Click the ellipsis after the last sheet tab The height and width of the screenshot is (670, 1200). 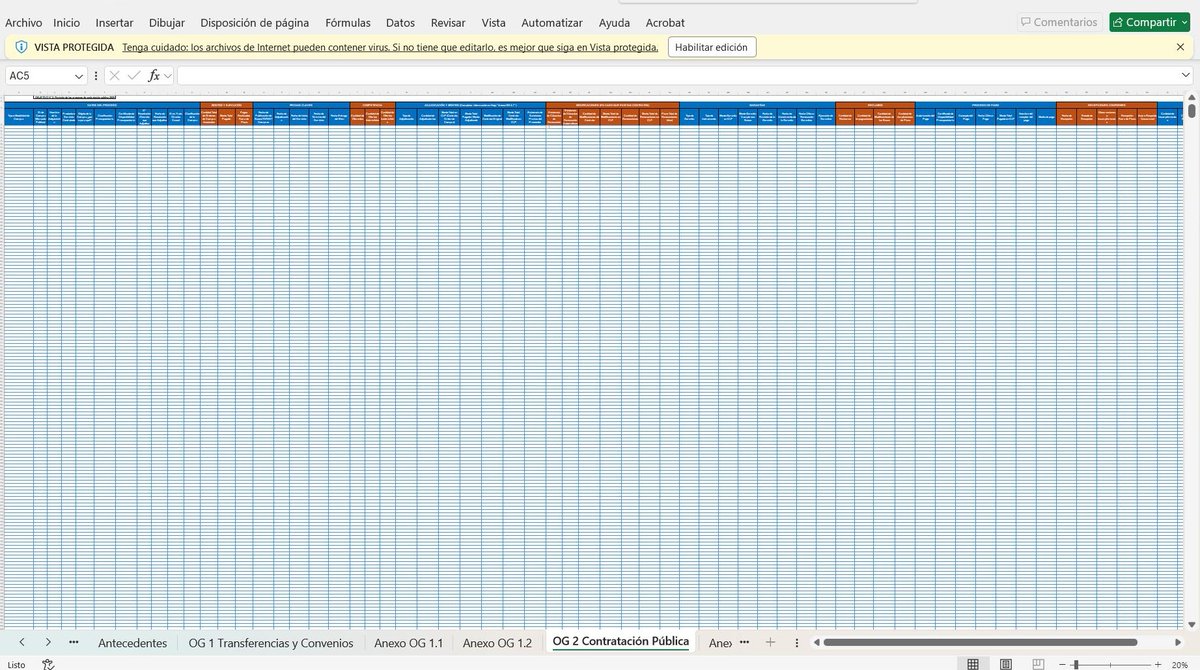[744, 641]
